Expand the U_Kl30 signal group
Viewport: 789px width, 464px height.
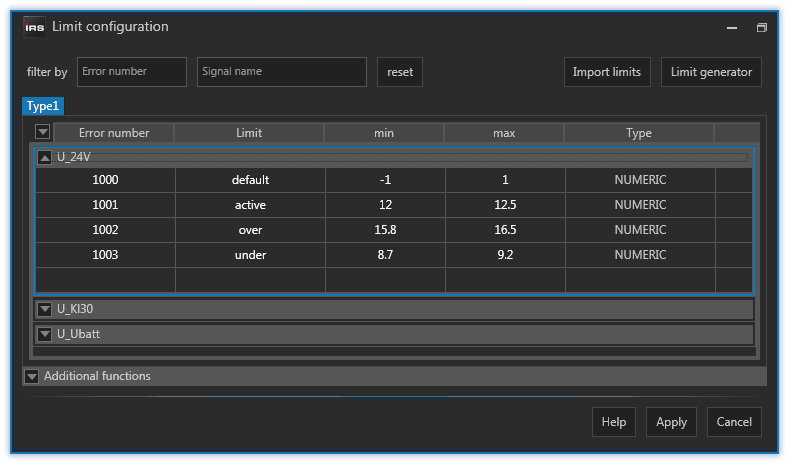pyautogui.click(x=45, y=309)
